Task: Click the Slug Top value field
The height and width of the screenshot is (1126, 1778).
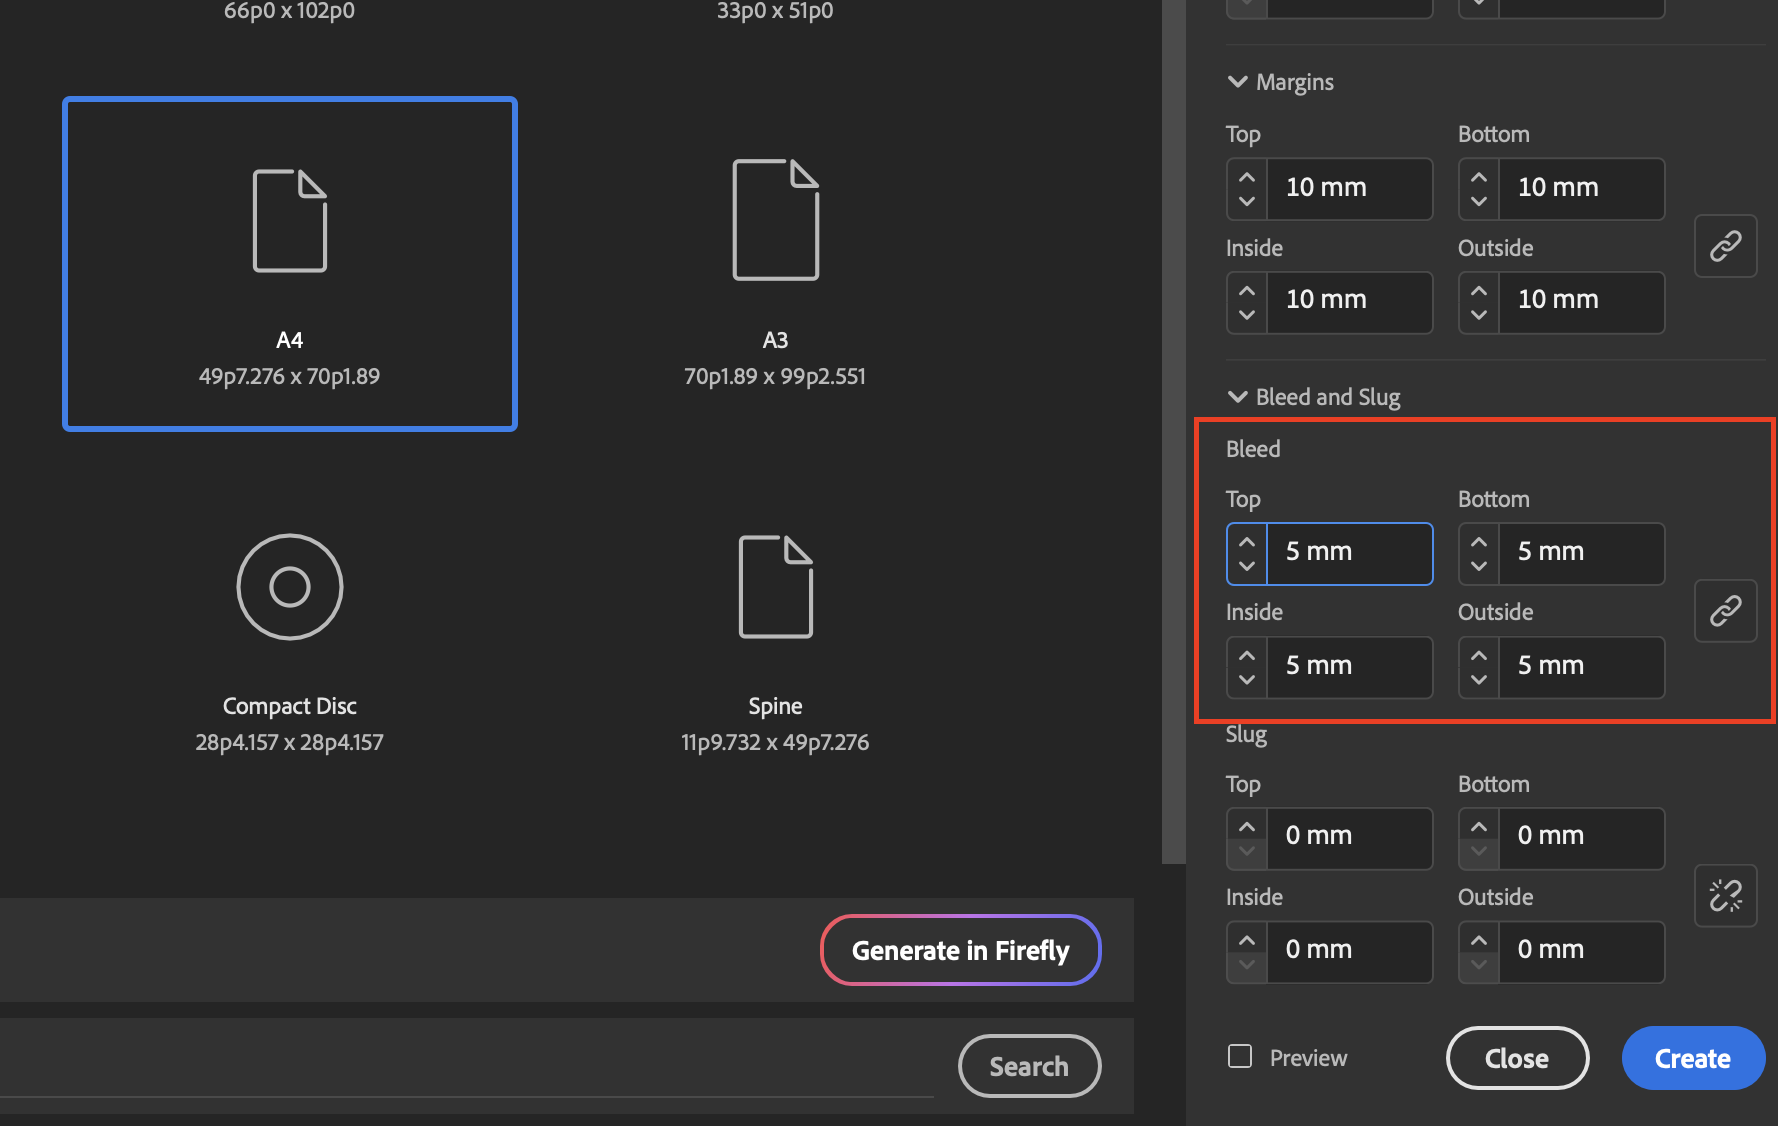Action: click(1350, 838)
